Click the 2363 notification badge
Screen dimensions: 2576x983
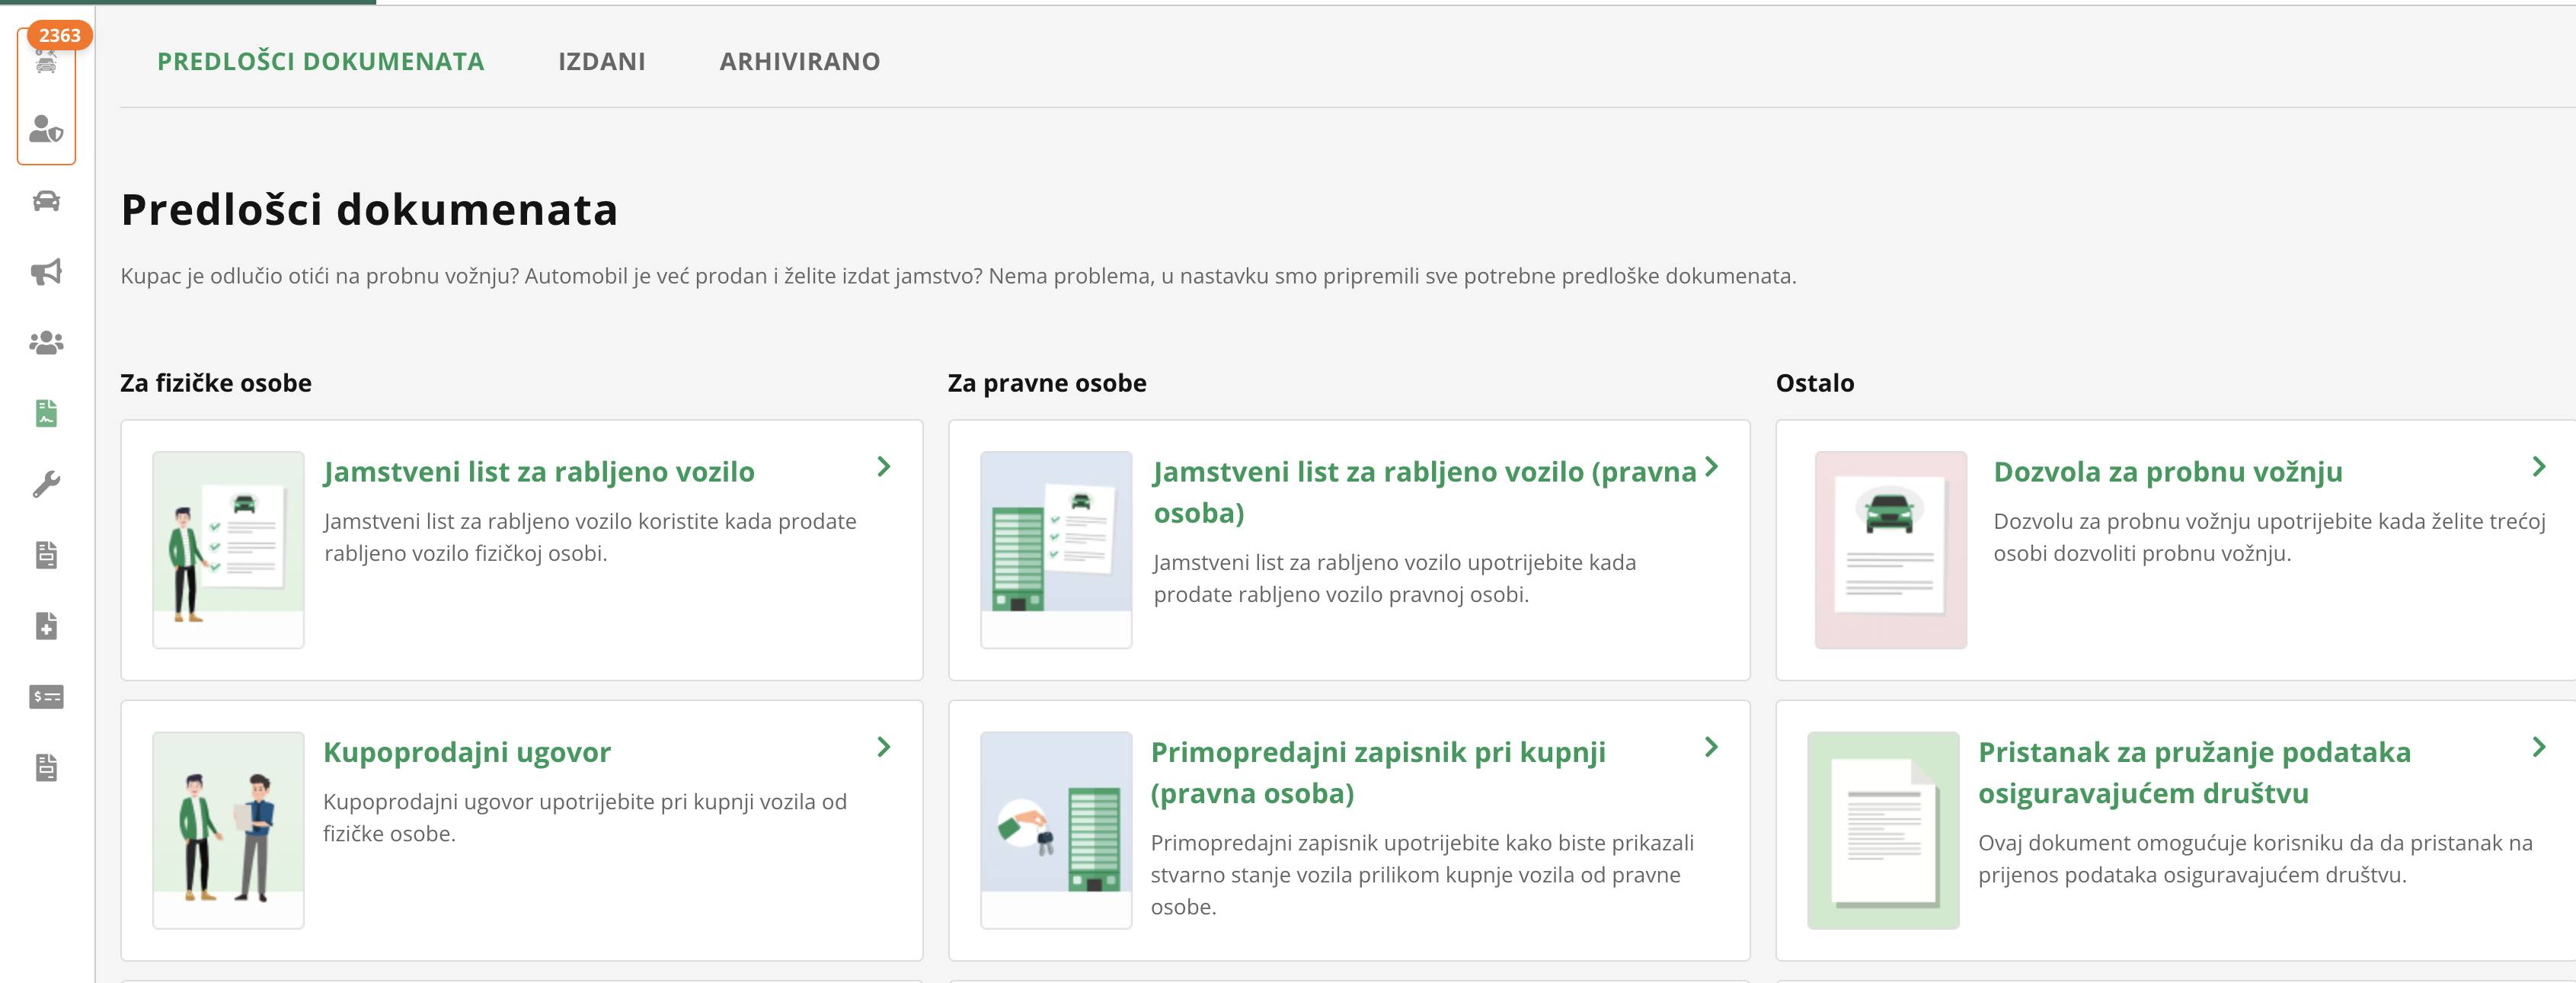59,35
